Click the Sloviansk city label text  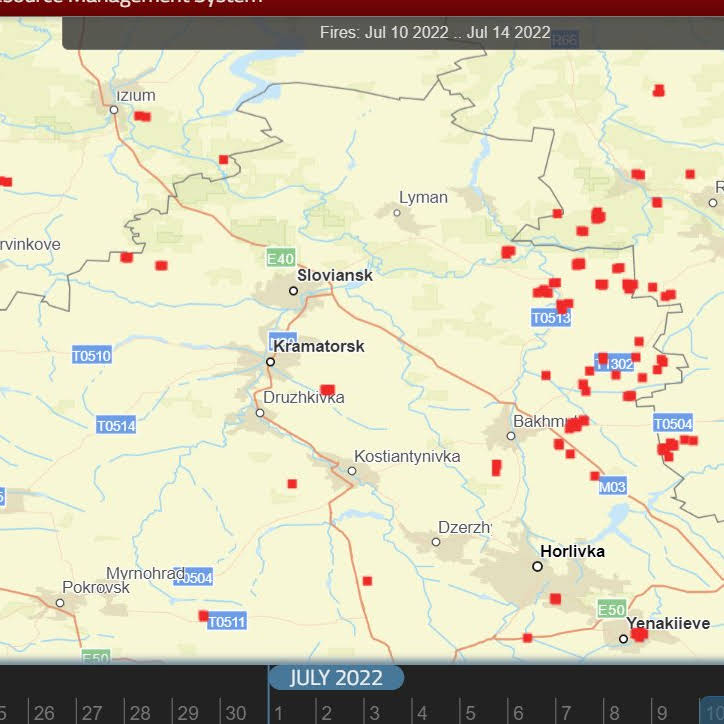335,275
